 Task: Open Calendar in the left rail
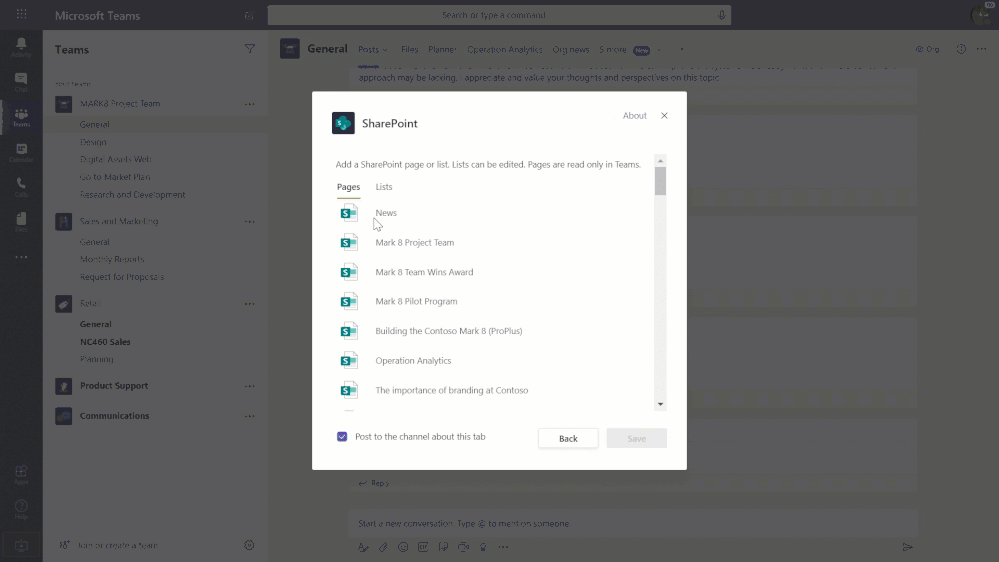(21, 152)
